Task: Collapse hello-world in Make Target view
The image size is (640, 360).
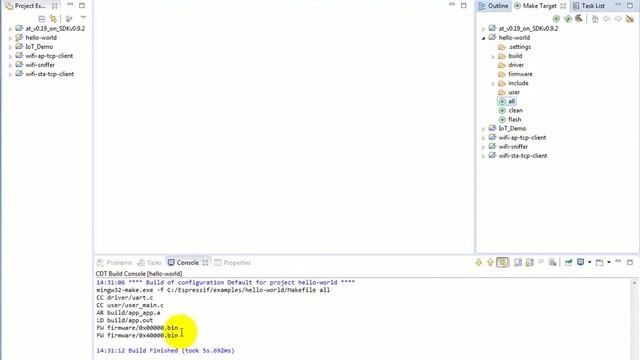Action: click(x=484, y=38)
